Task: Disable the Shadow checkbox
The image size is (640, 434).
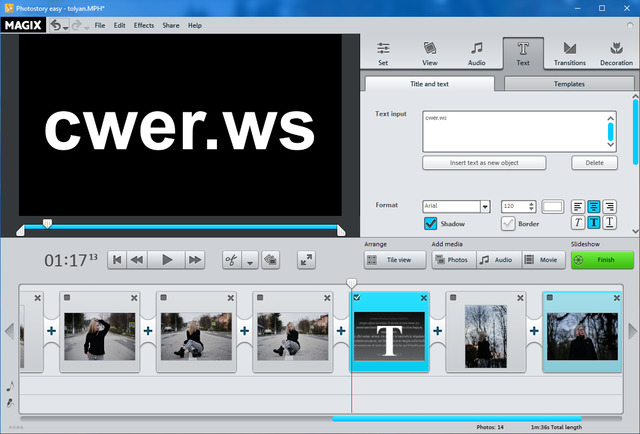Action: tap(431, 223)
